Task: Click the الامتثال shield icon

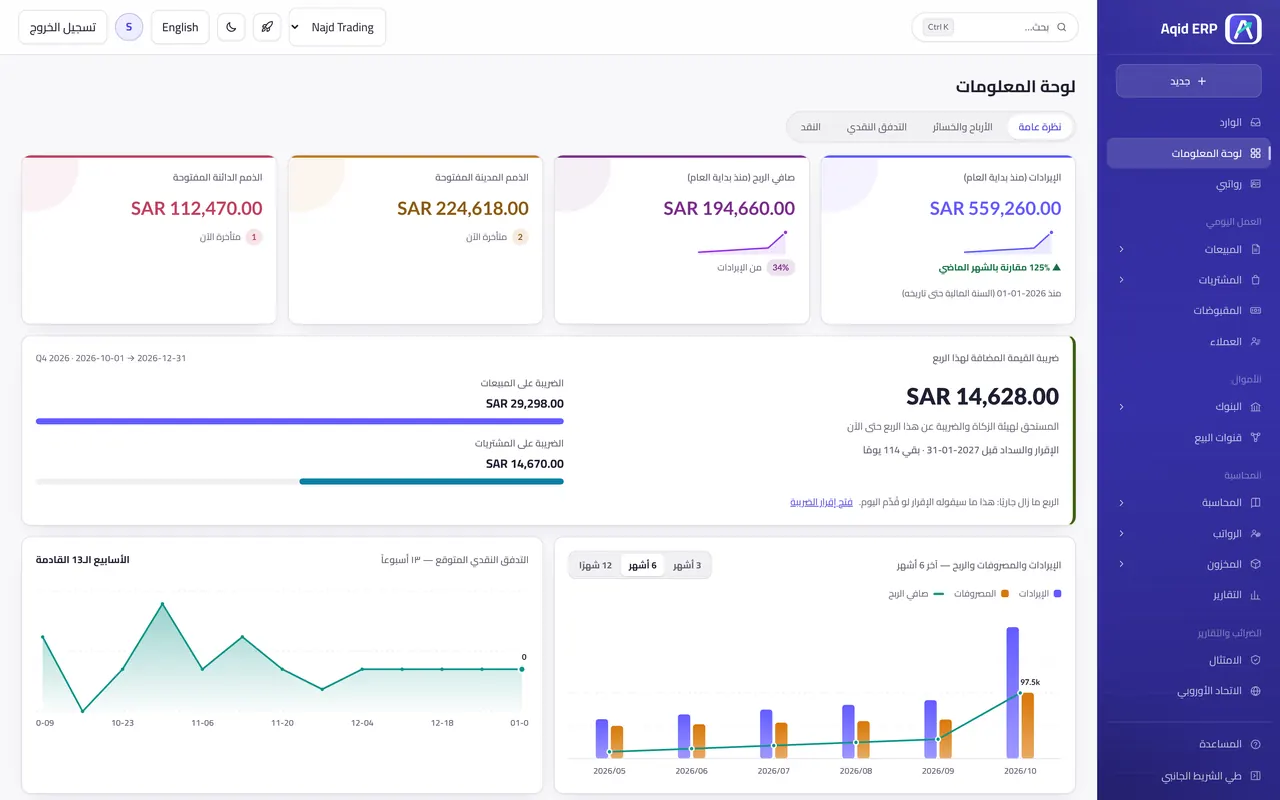Action: [x=1256, y=660]
